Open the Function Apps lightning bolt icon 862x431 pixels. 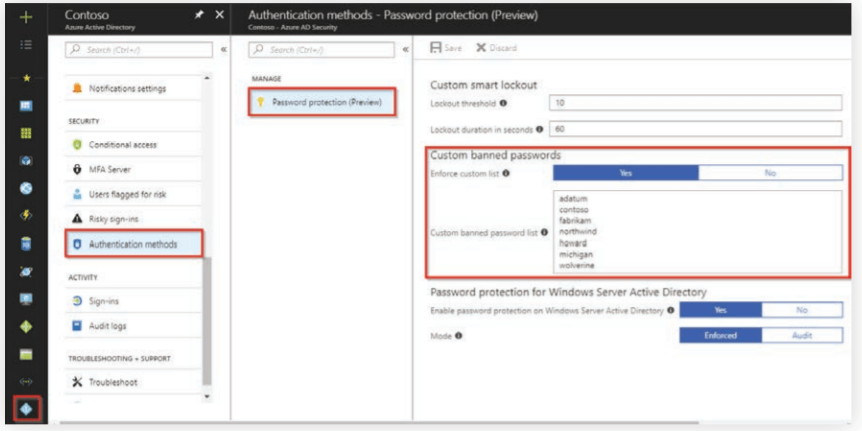point(26,216)
